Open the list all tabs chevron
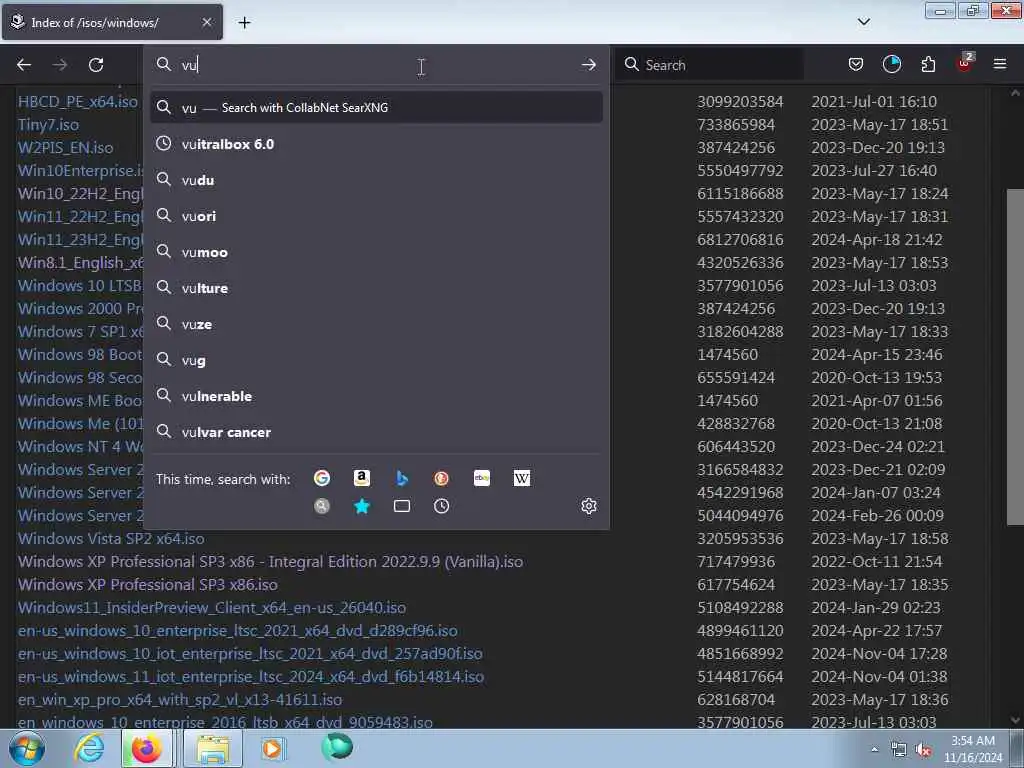The image size is (1024, 768). coord(863,22)
